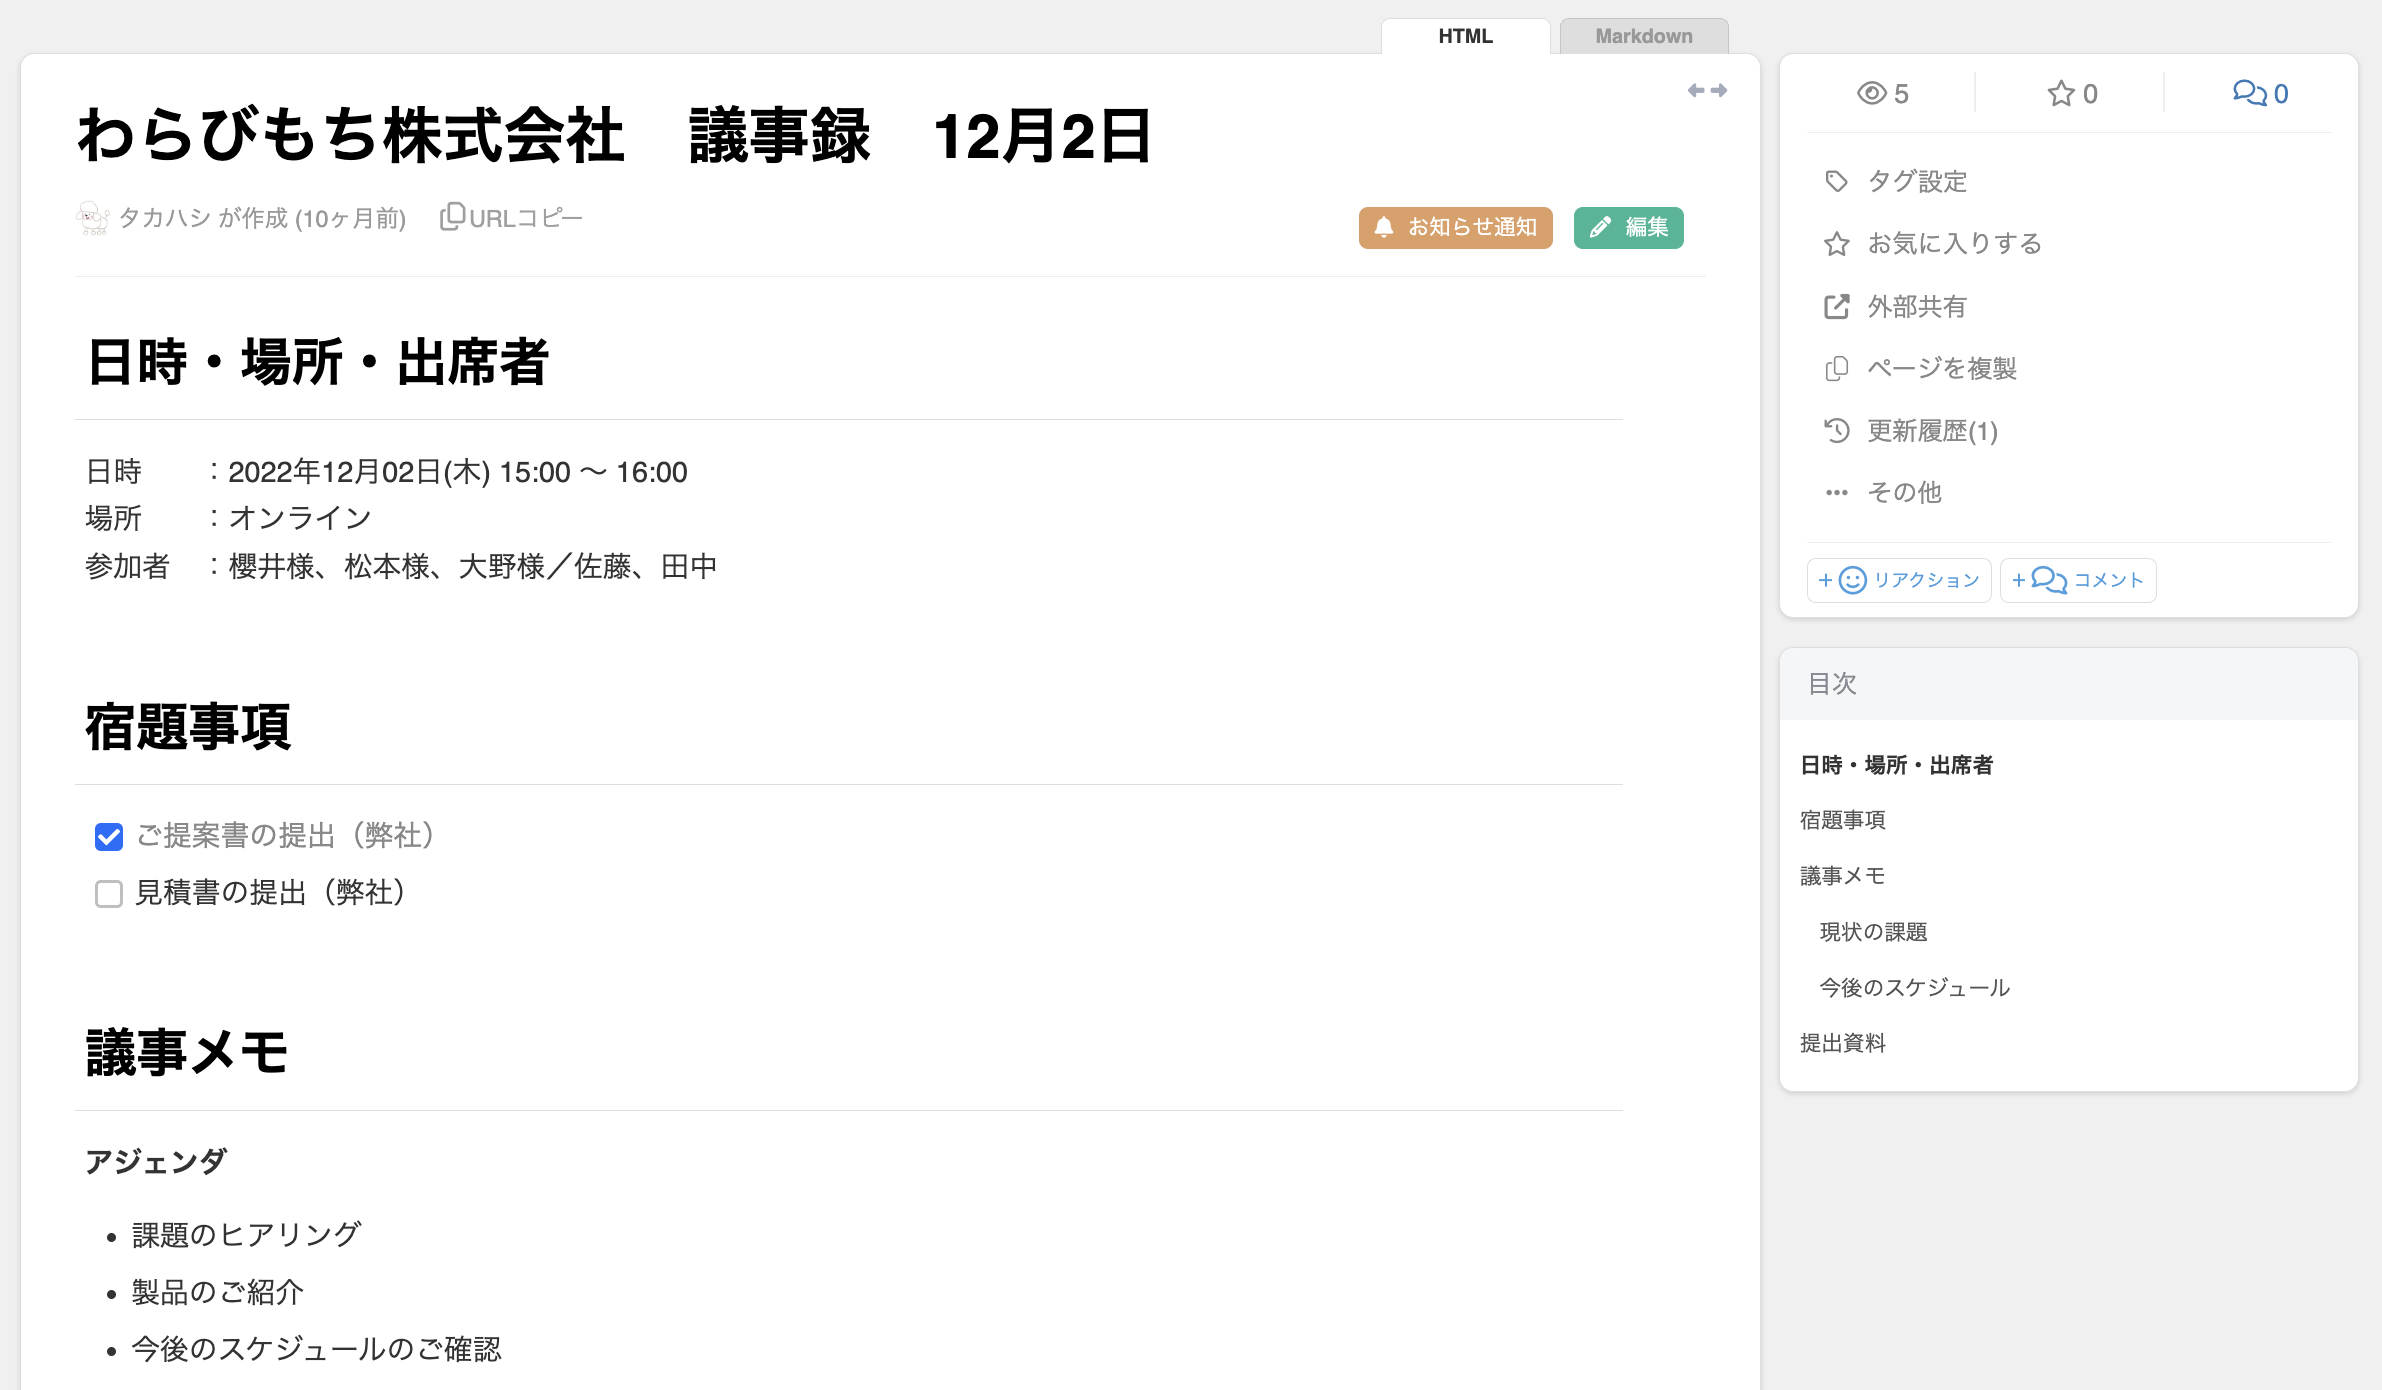Uncheck ご提案書の提出 task
The image size is (2382, 1390).
coord(109,836)
